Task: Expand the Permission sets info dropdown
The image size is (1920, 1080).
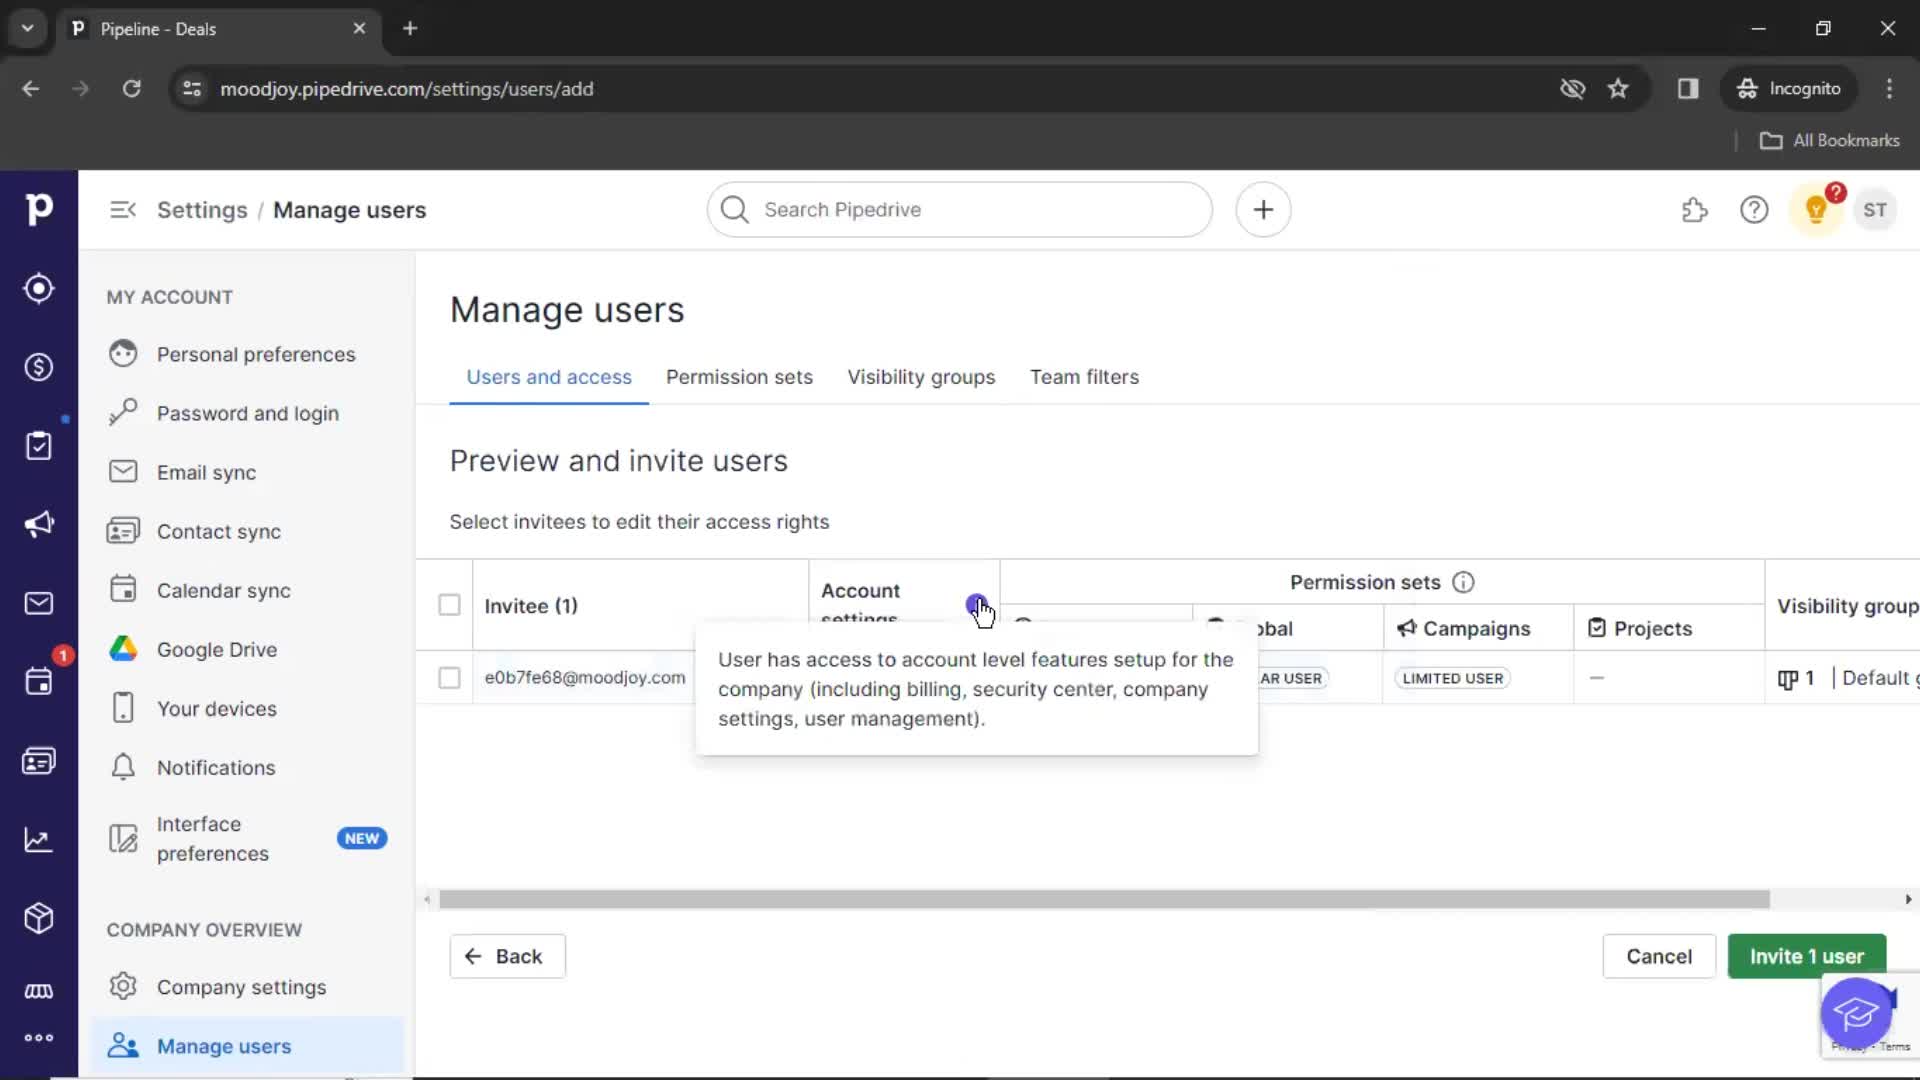Action: coord(1464,582)
